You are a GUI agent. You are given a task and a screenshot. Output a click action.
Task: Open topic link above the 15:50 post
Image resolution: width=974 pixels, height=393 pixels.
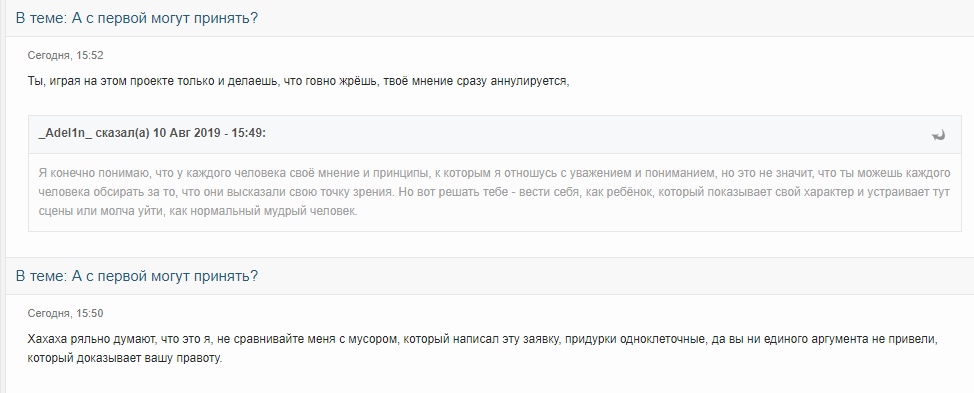(137, 276)
